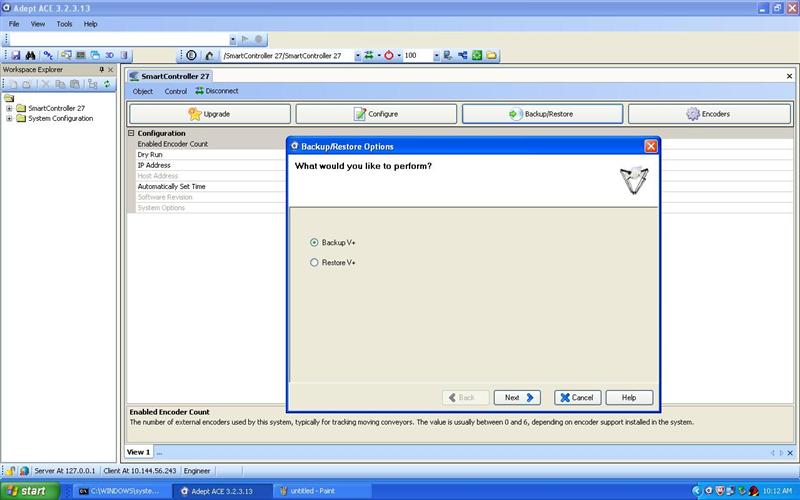
Task: Collapse the Configuration property group
Action: click(x=131, y=133)
